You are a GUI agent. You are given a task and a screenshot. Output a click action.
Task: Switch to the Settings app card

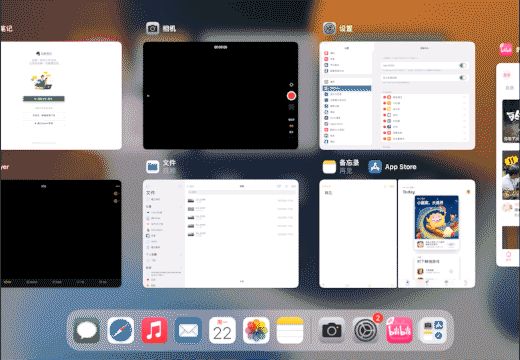click(397, 96)
